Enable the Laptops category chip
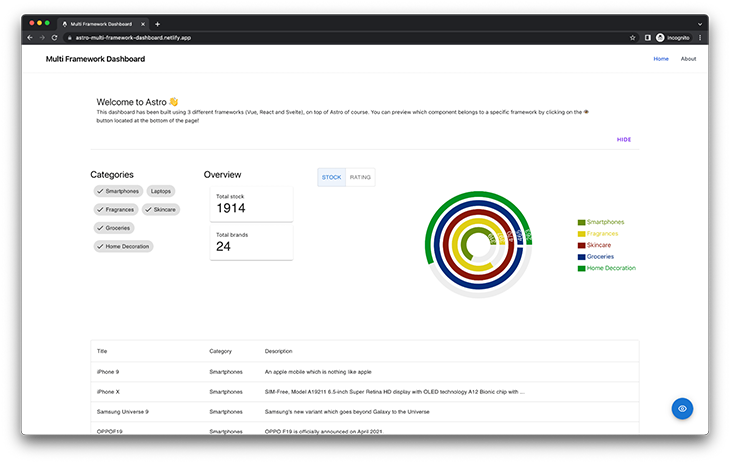The height and width of the screenshot is (463, 730). (x=160, y=190)
